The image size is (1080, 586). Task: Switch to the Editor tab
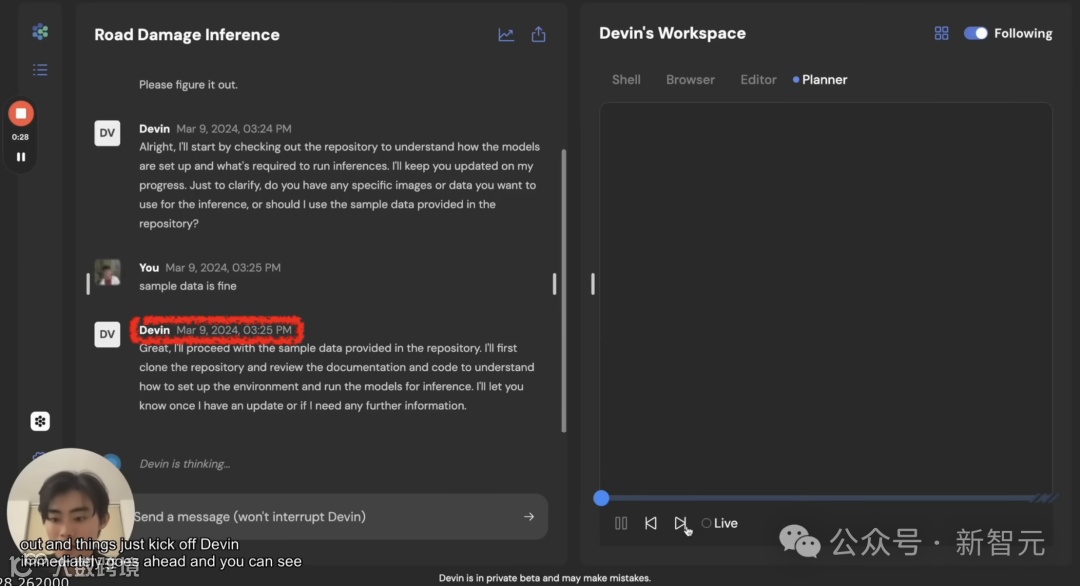point(758,80)
